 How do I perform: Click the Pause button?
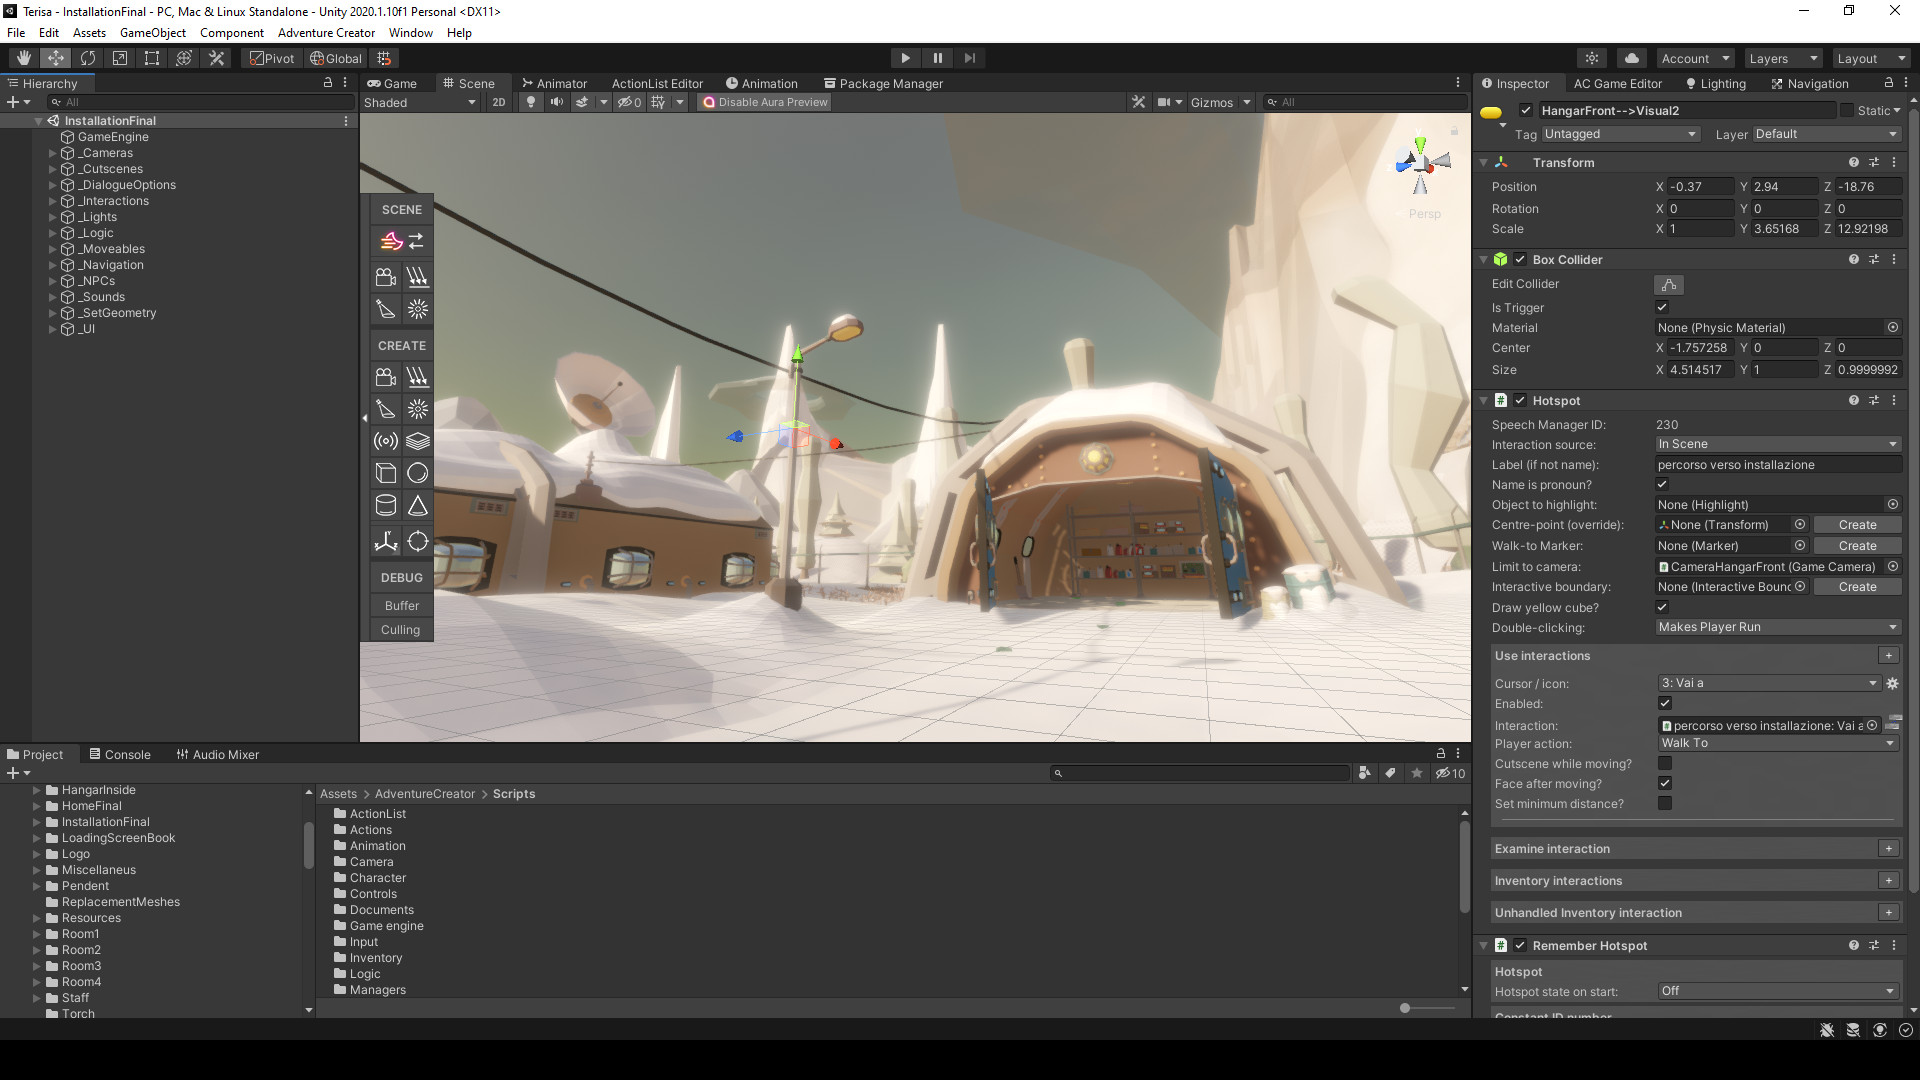coord(937,58)
